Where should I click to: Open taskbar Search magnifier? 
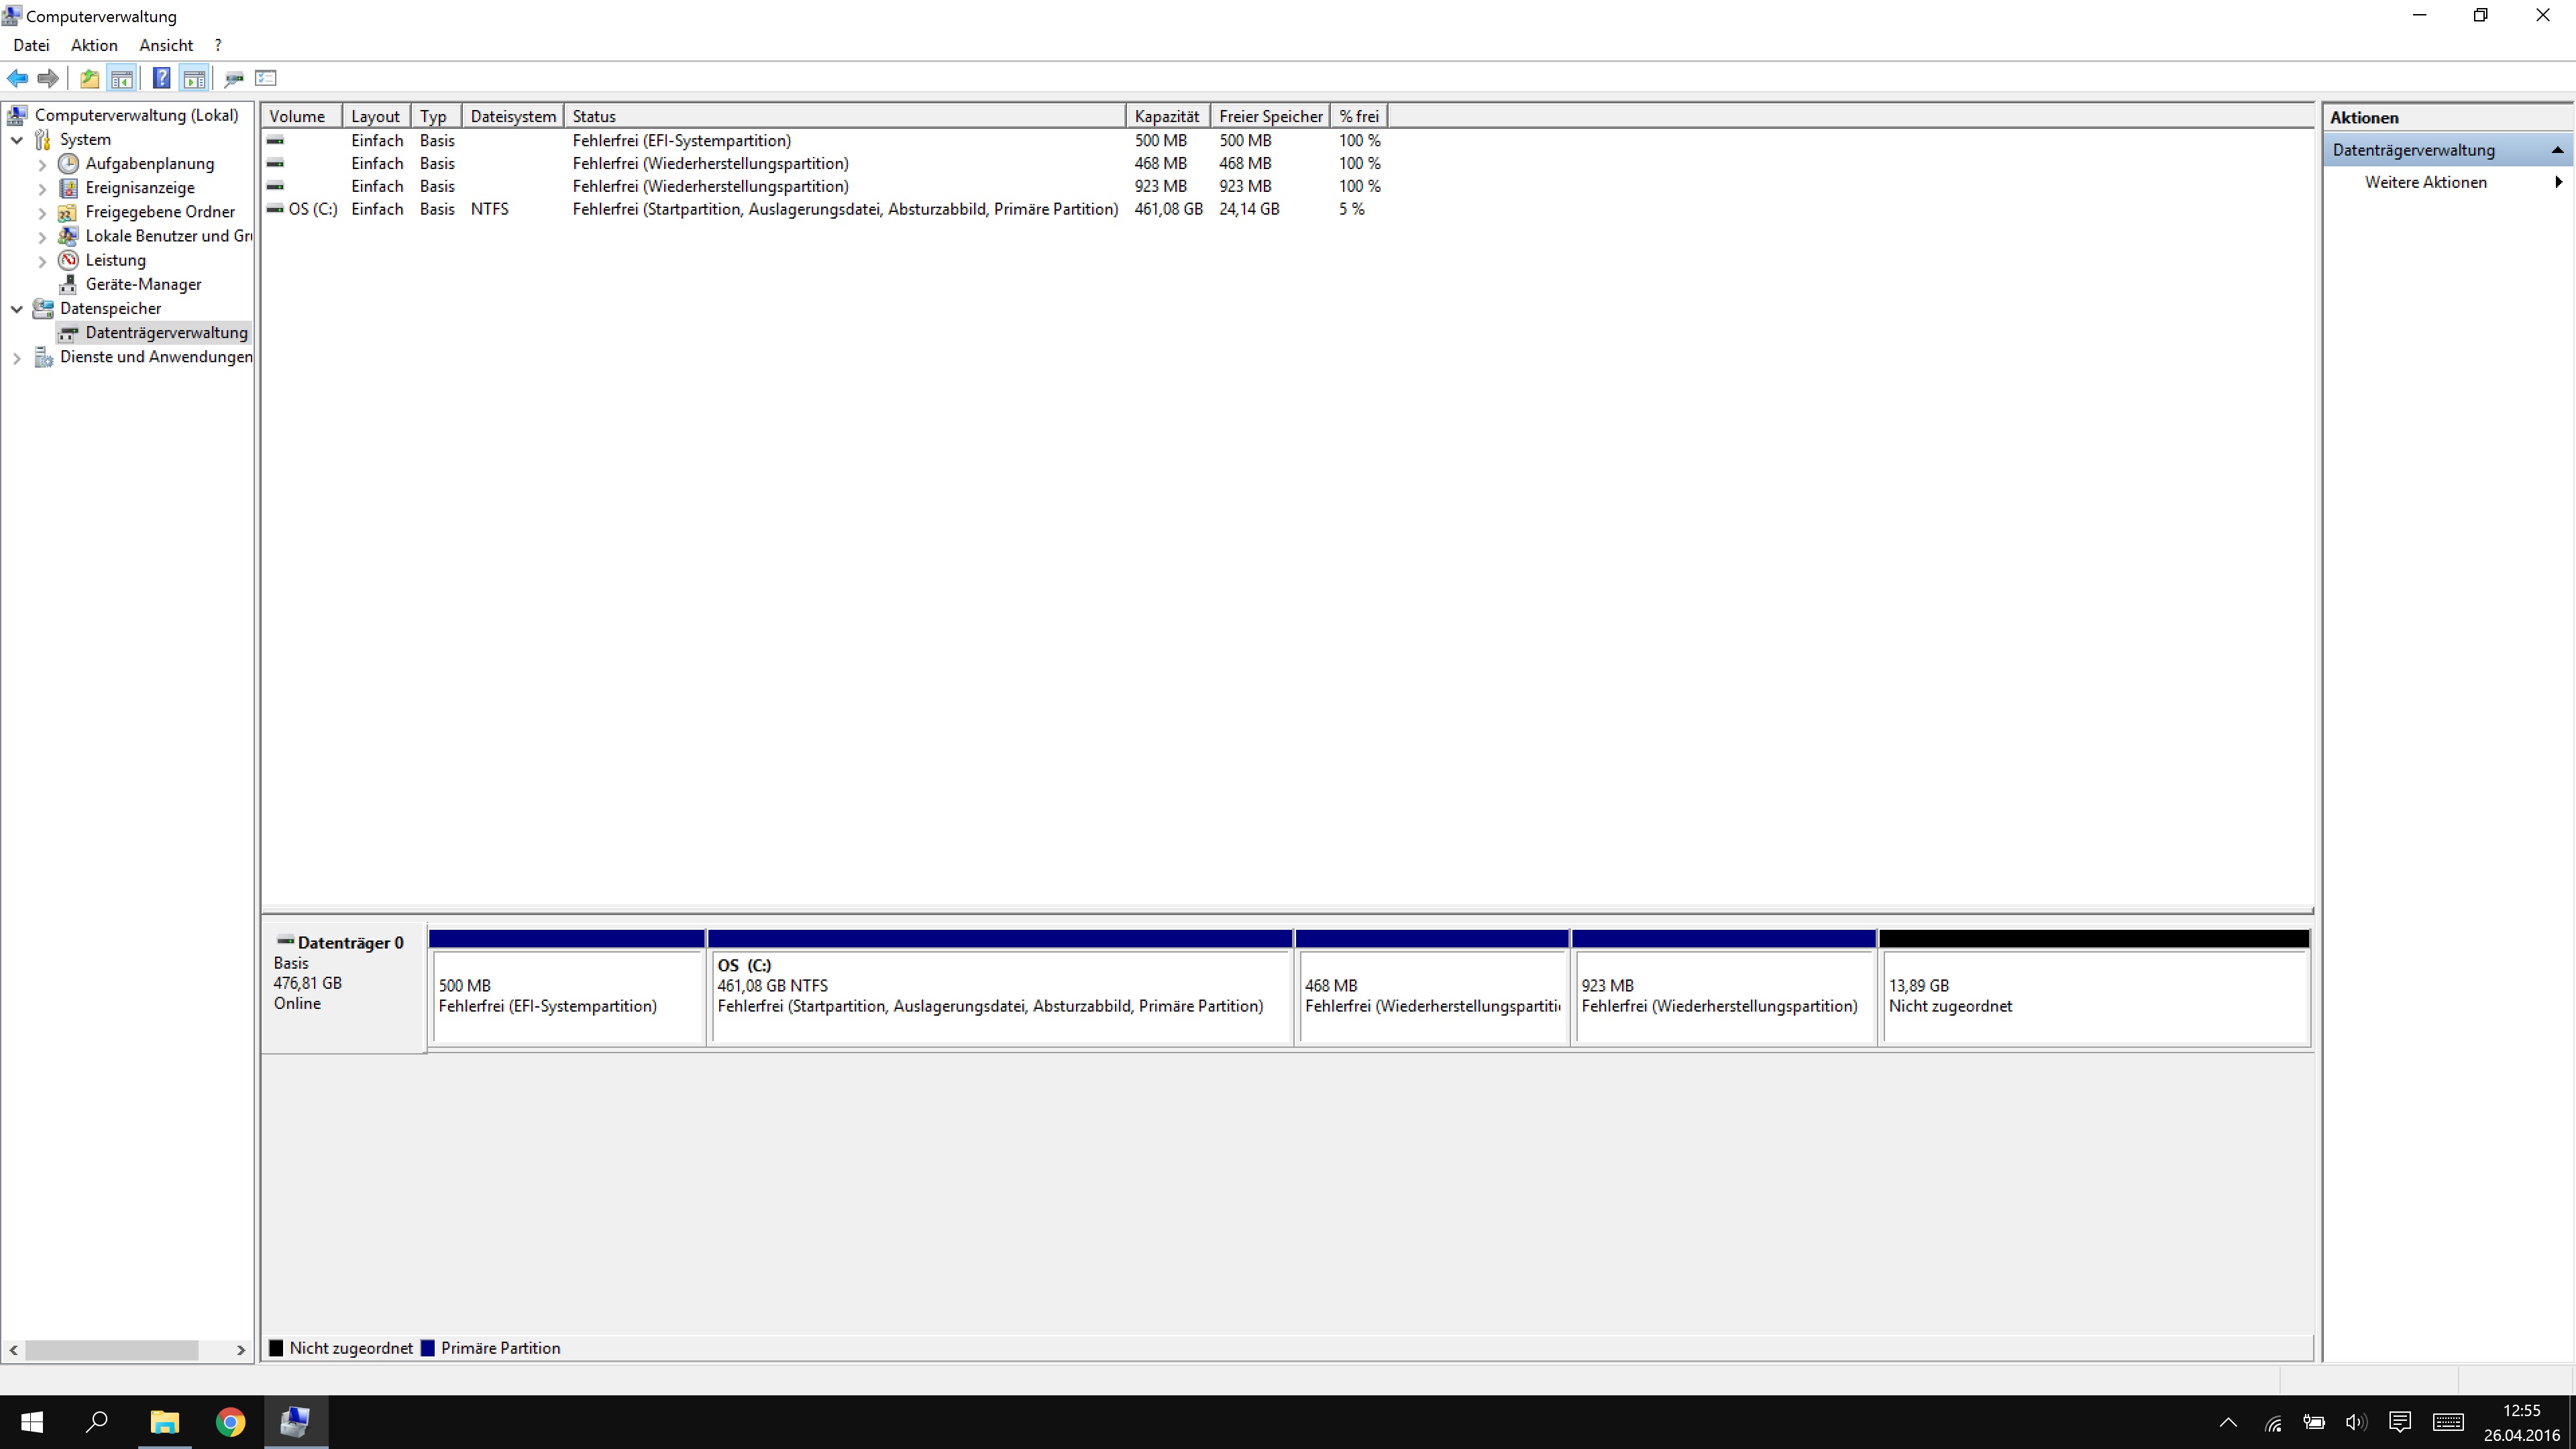(97, 1422)
